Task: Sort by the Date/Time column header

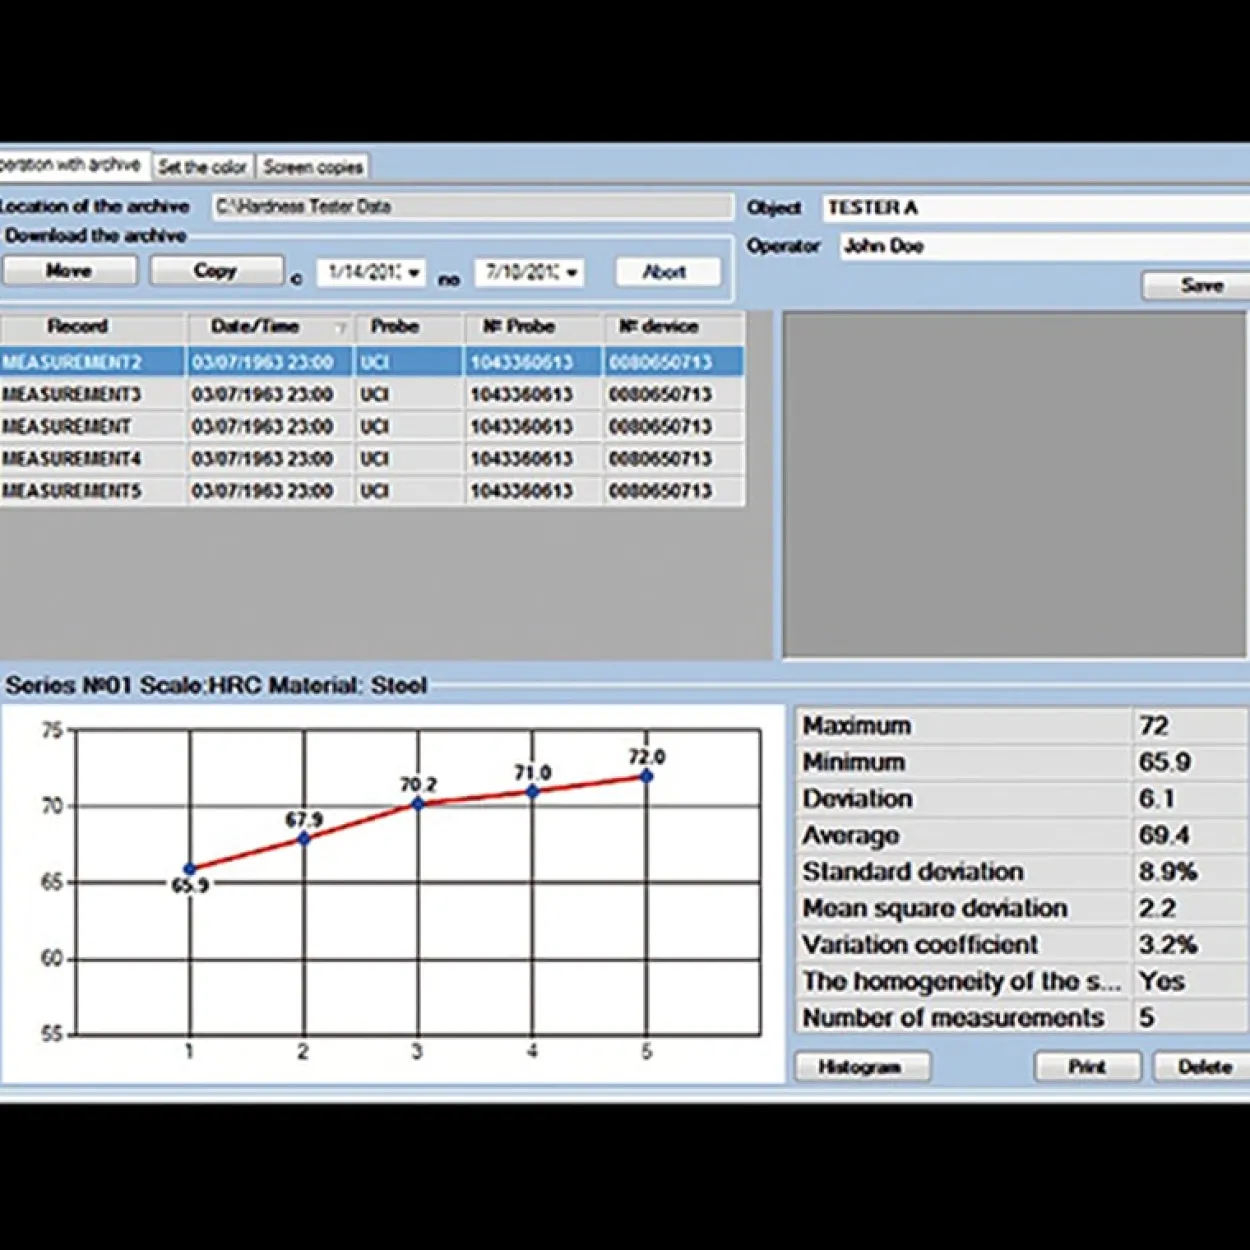Action: click(x=270, y=327)
